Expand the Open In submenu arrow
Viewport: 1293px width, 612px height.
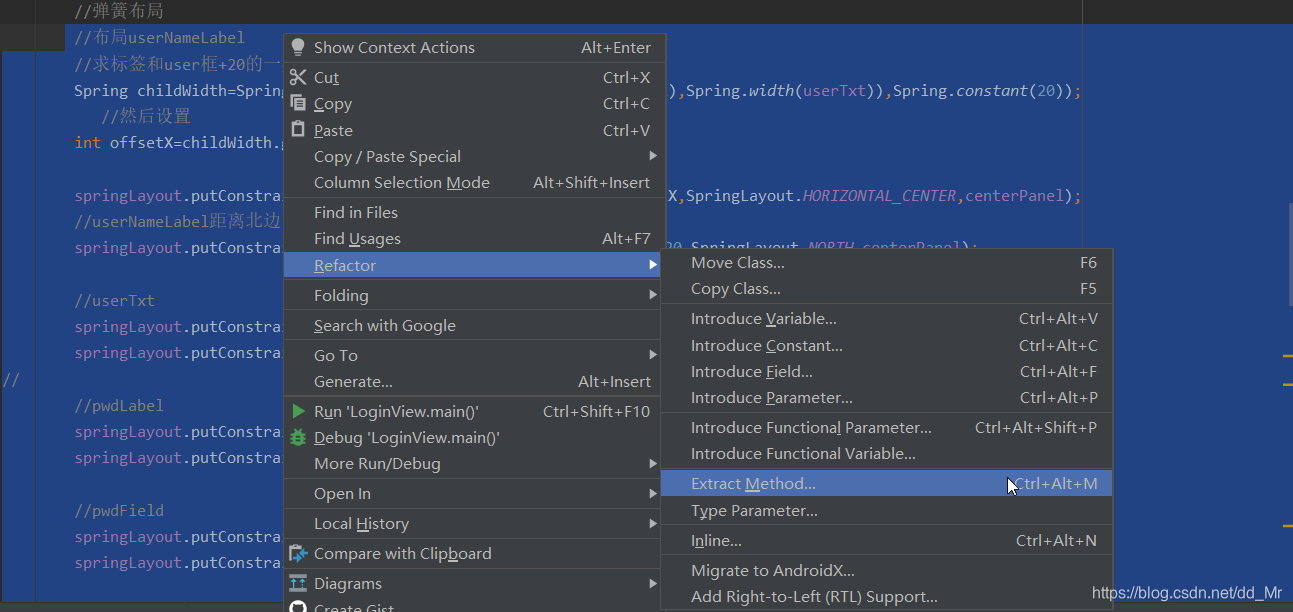tap(653, 493)
